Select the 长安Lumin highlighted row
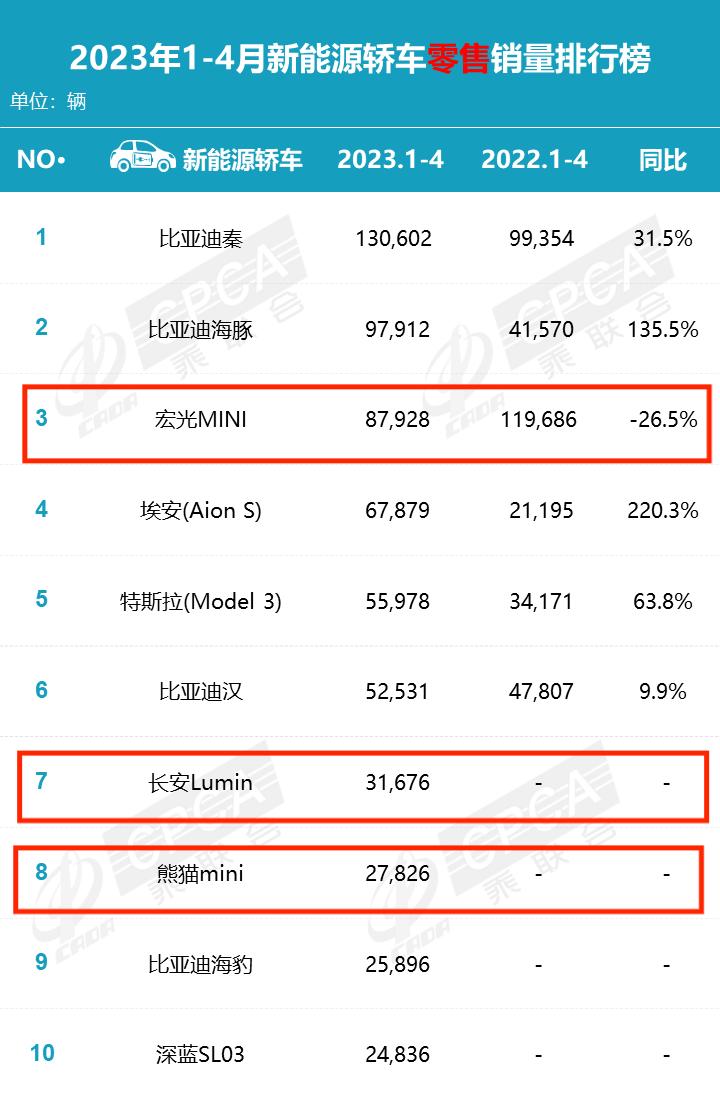This screenshot has height=1096, width=720. (201, 782)
